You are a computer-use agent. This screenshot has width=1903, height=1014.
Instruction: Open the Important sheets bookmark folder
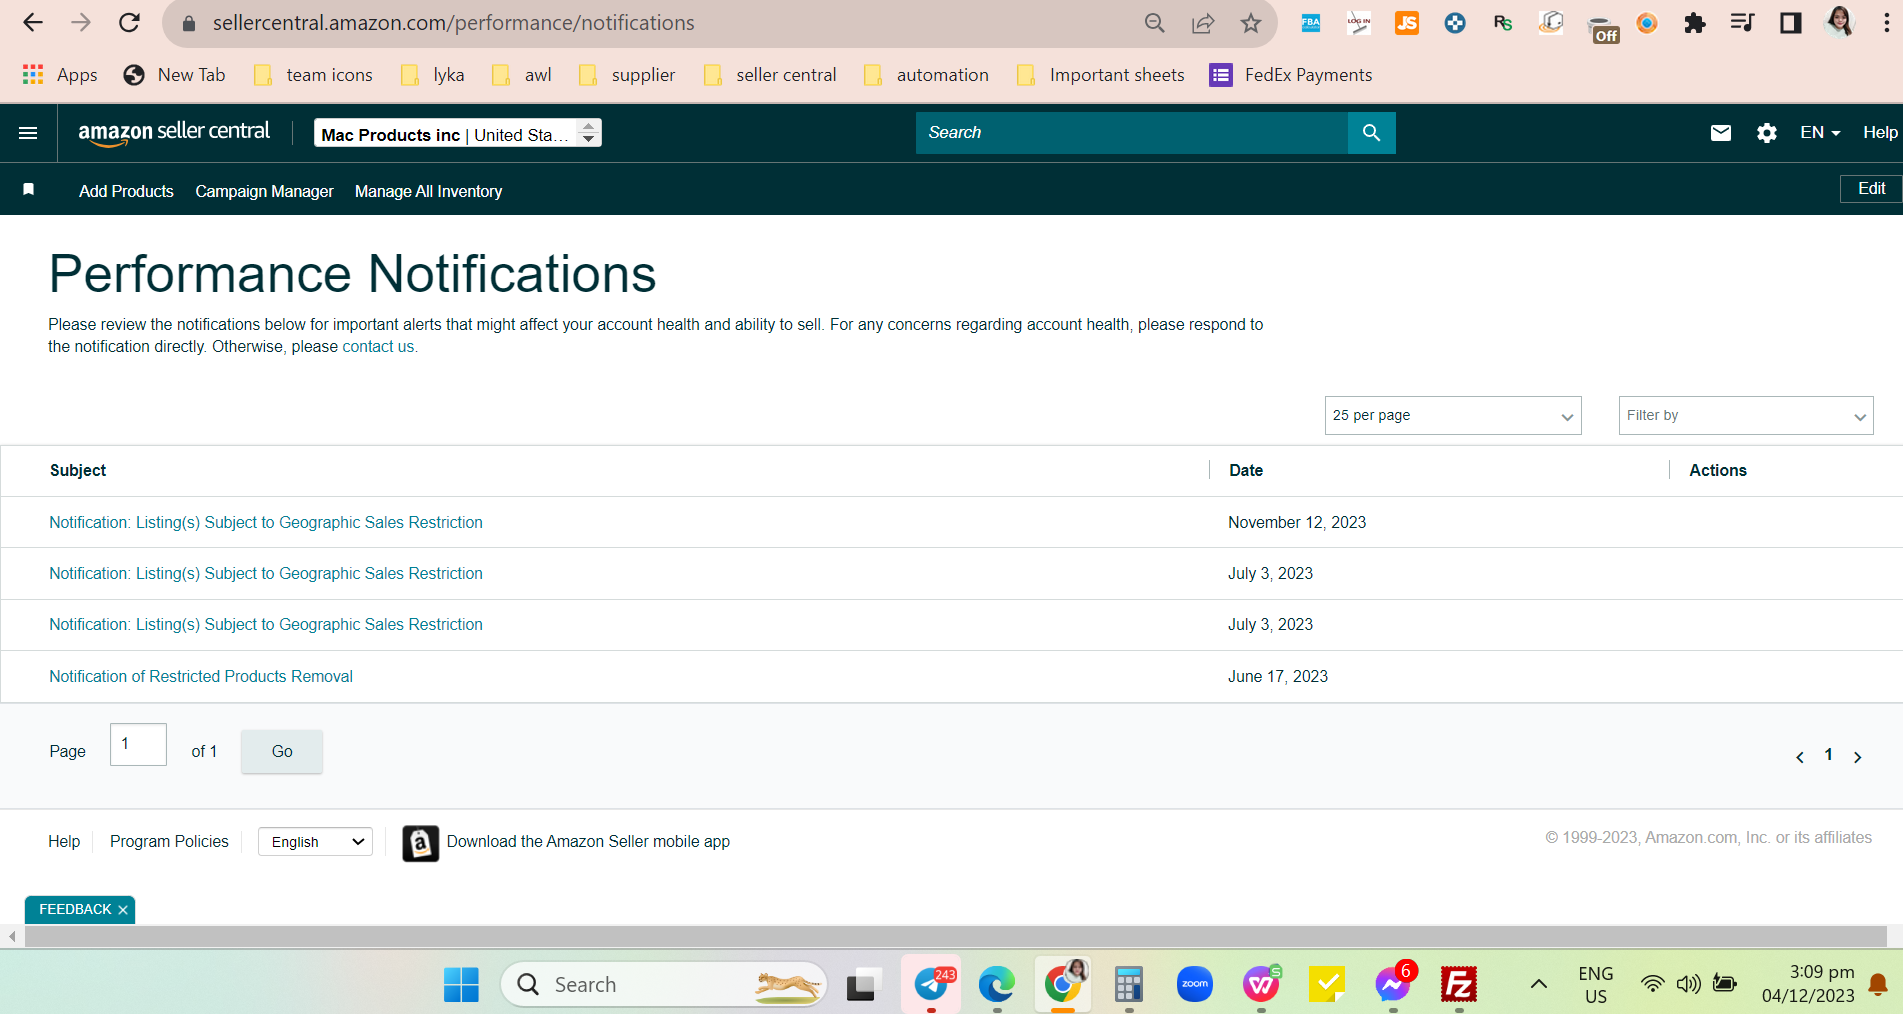tap(1100, 75)
